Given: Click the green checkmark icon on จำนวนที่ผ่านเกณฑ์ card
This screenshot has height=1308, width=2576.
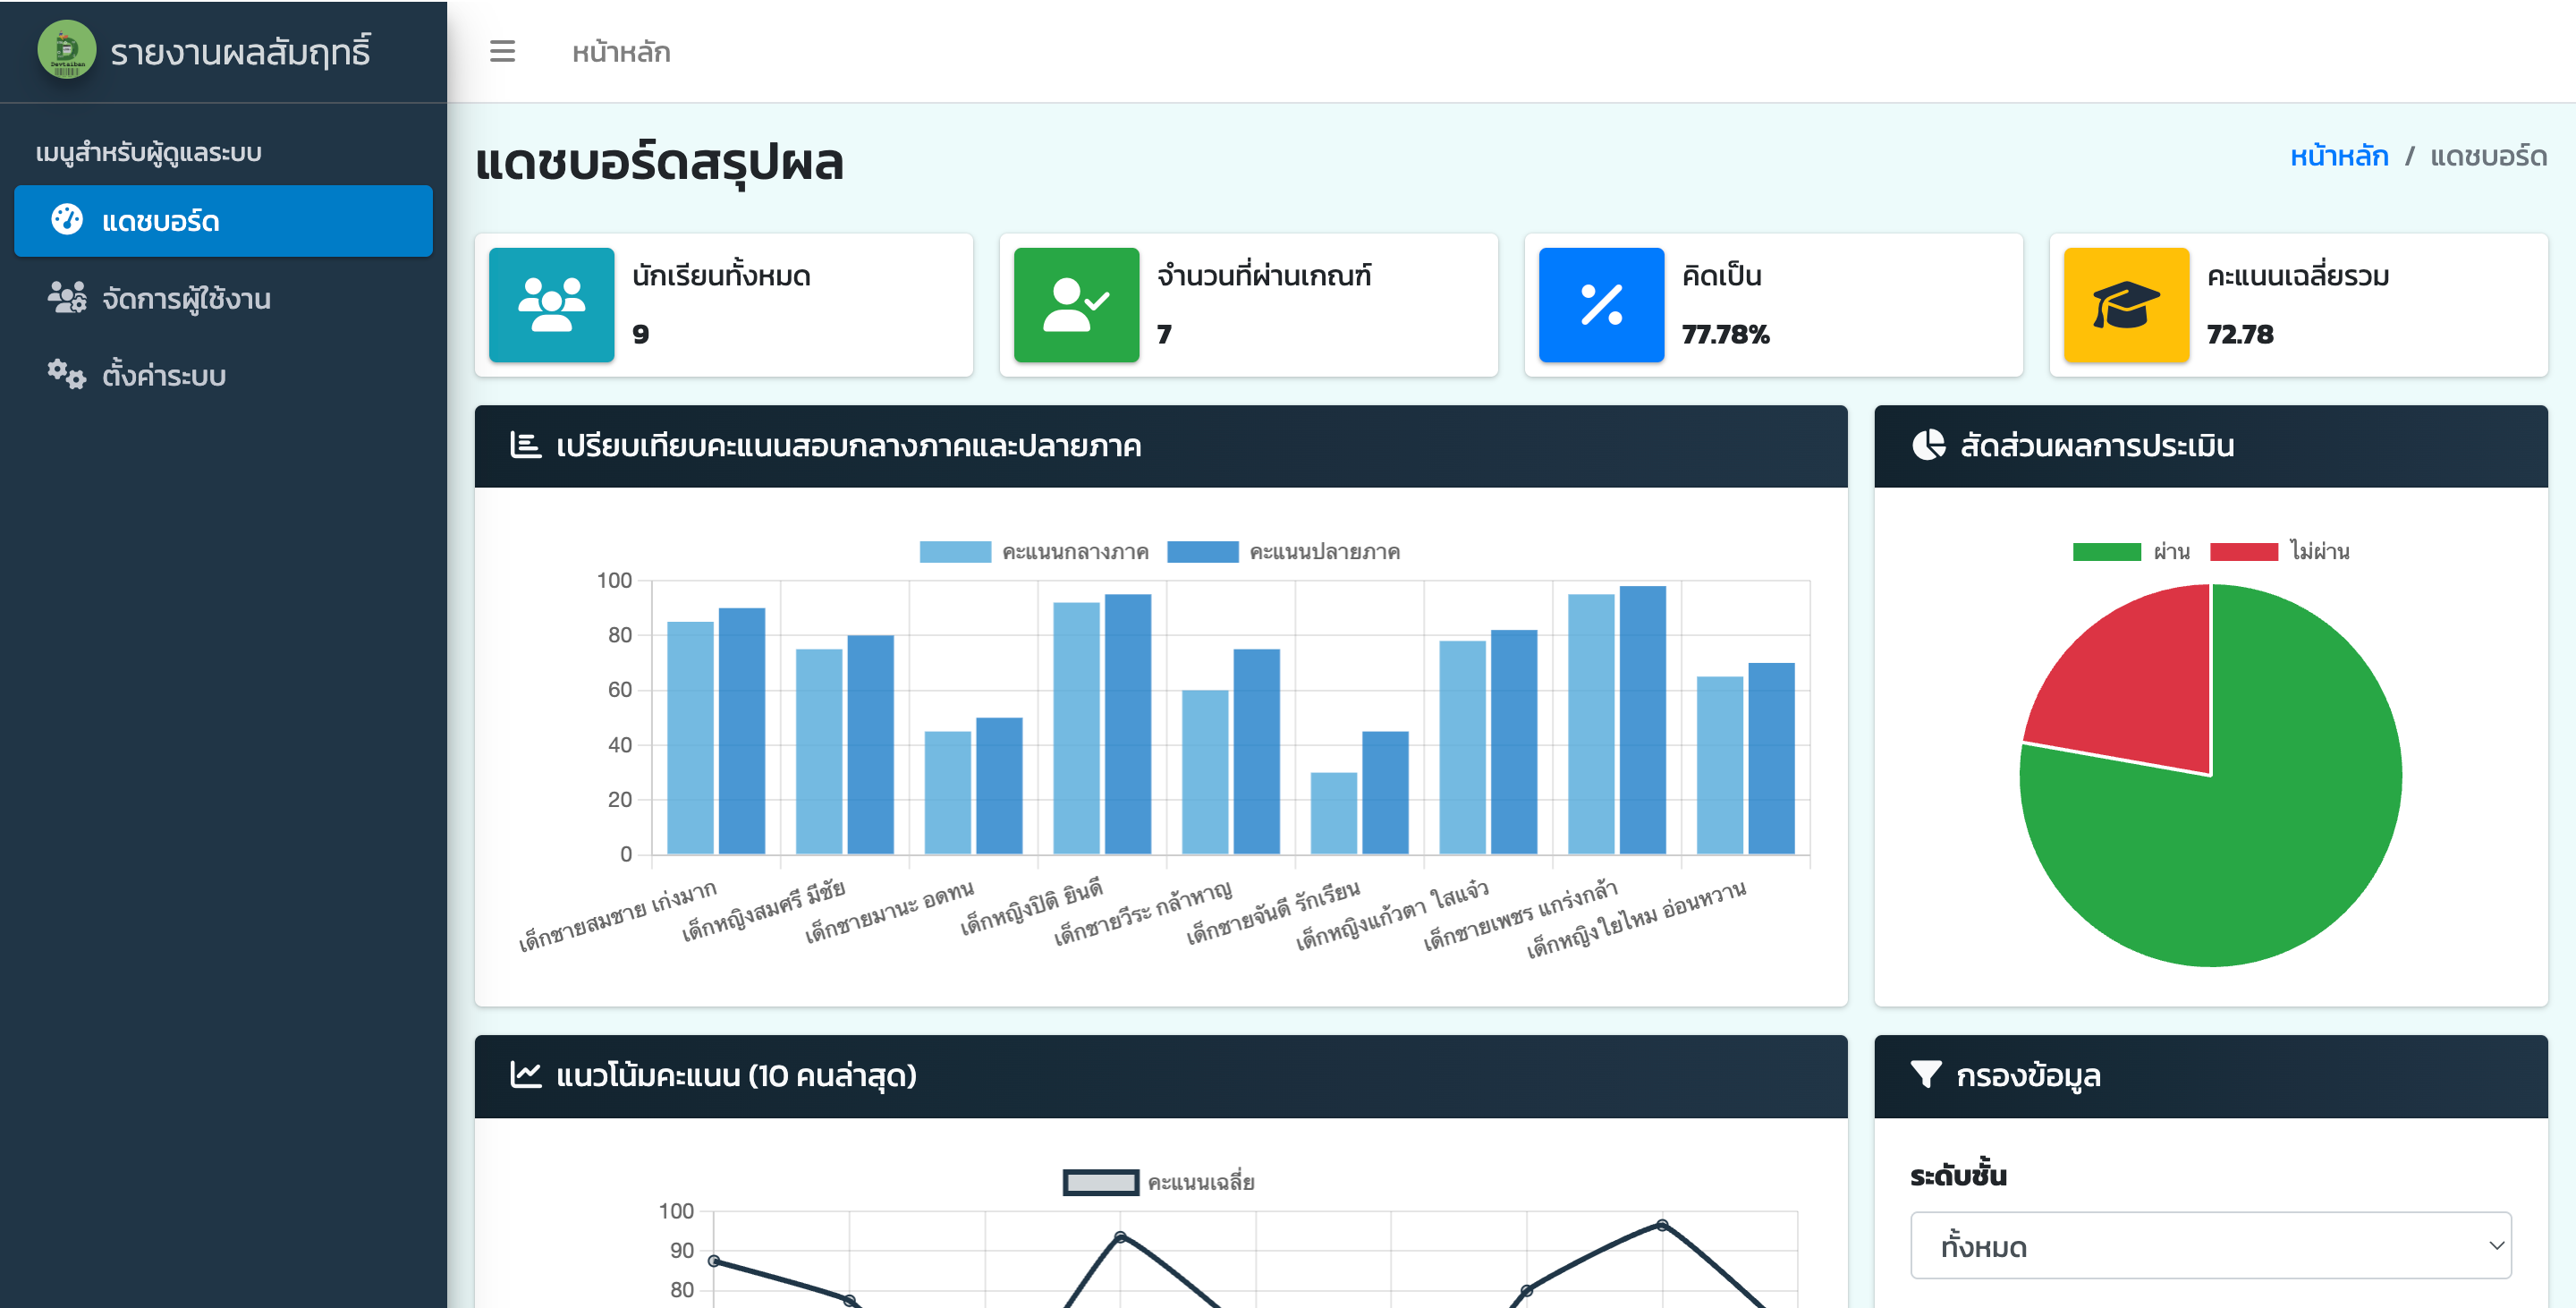Looking at the screenshot, I should point(1076,305).
